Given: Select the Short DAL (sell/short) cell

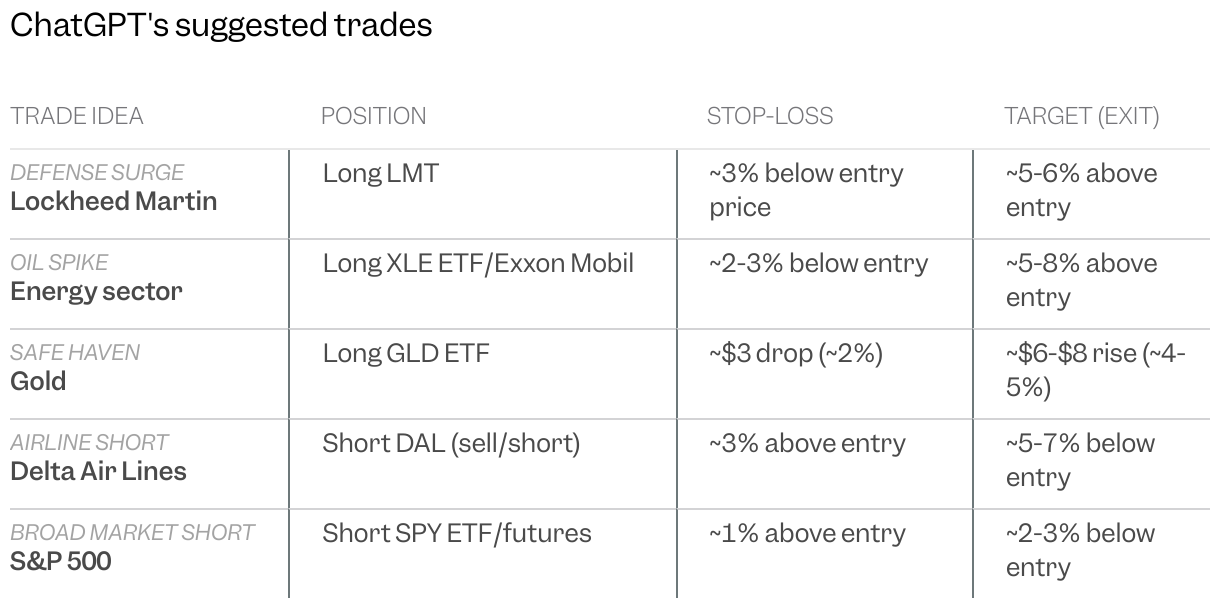Looking at the screenshot, I should [451, 443].
